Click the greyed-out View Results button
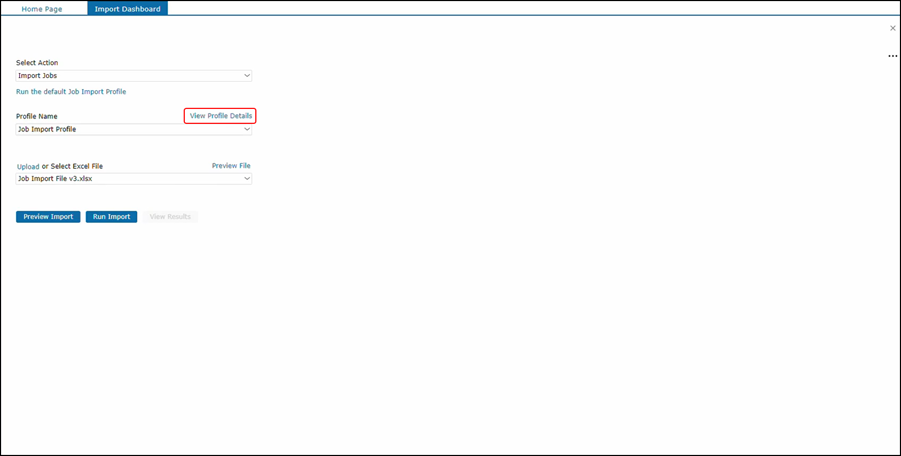The width and height of the screenshot is (901, 456). (x=170, y=216)
